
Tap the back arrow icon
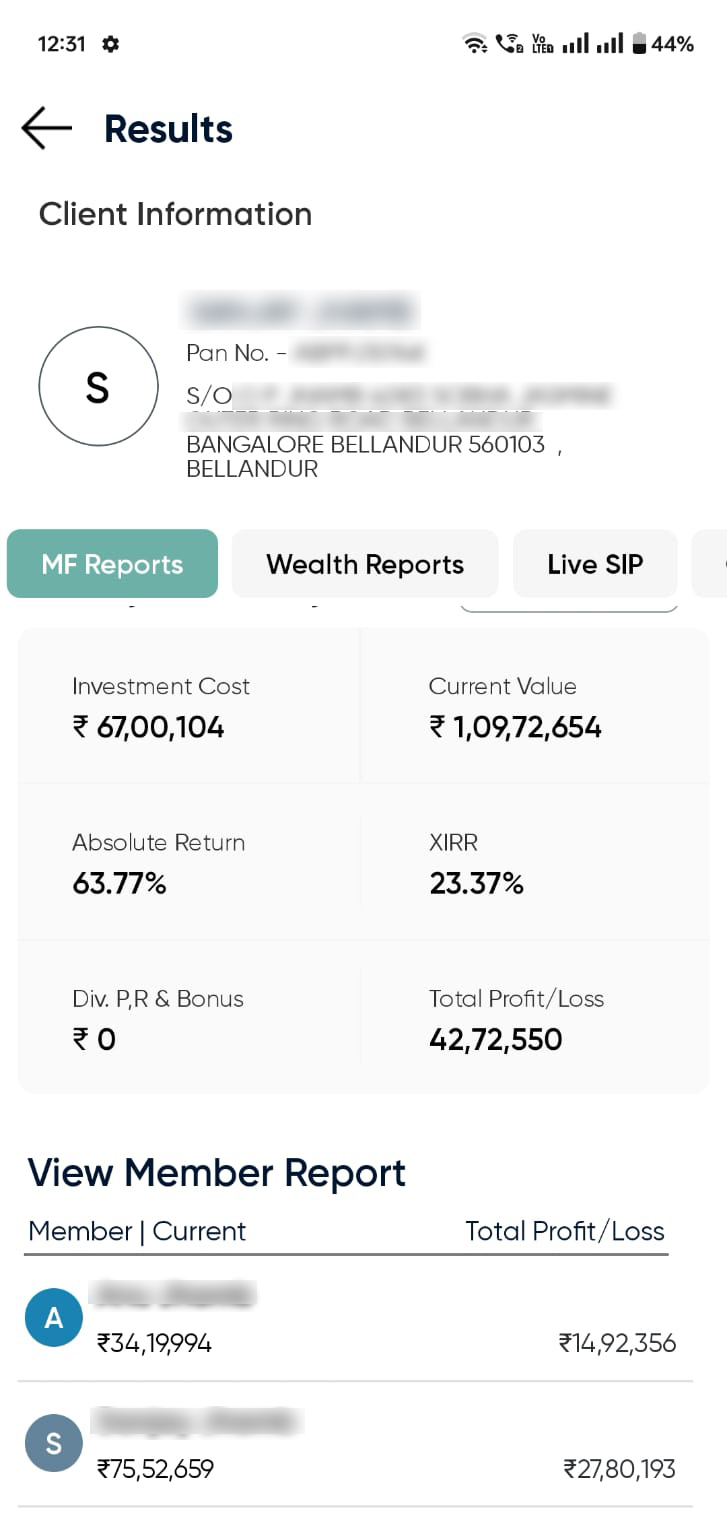[x=46, y=129]
